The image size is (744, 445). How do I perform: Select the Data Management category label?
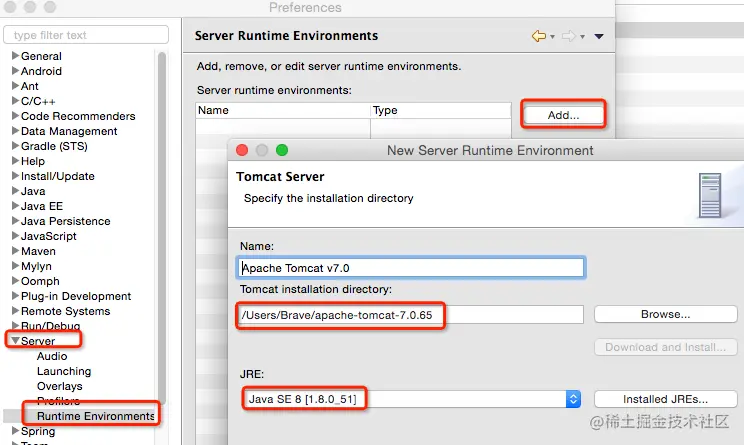(69, 131)
